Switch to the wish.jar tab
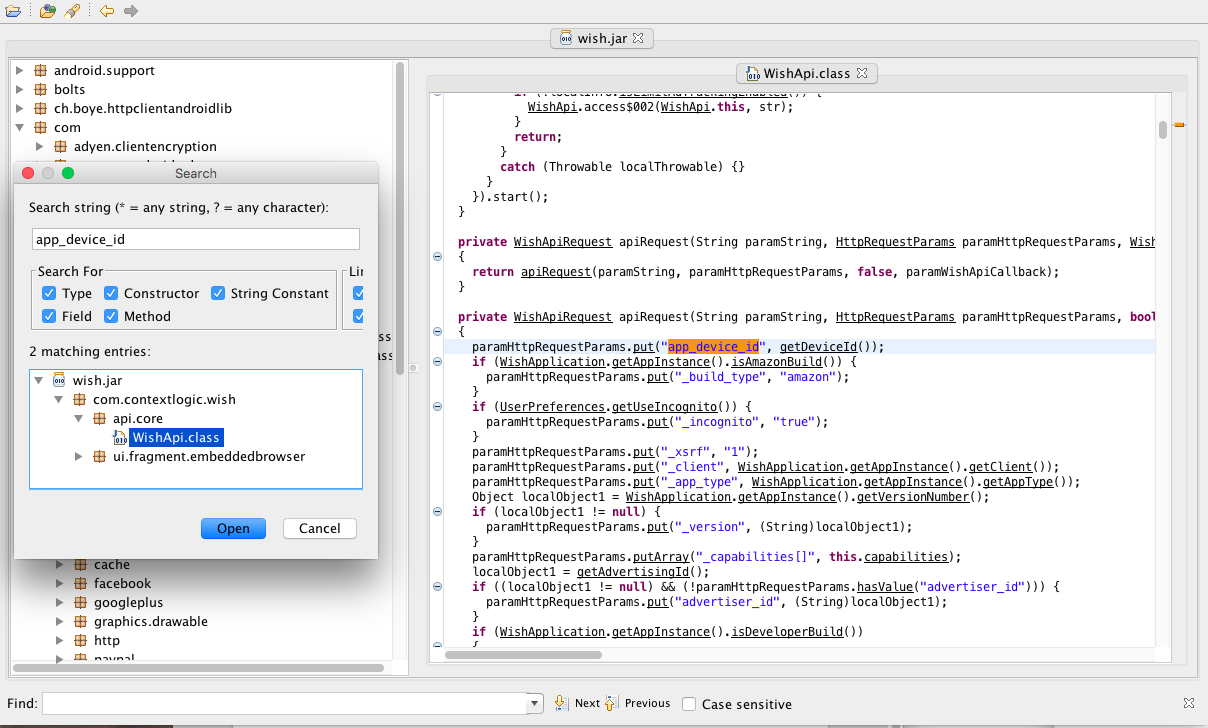This screenshot has width=1208, height=728. click(x=602, y=39)
